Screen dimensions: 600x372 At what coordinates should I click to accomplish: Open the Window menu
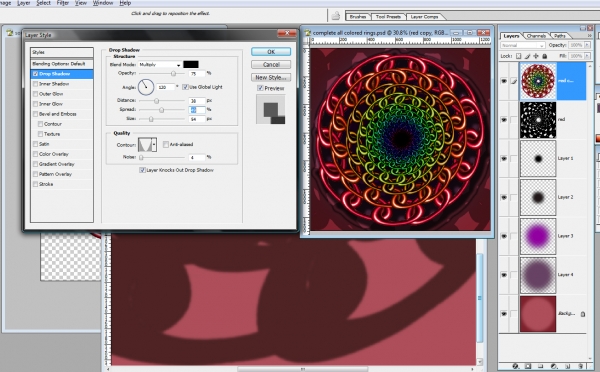pyautogui.click(x=103, y=3)
